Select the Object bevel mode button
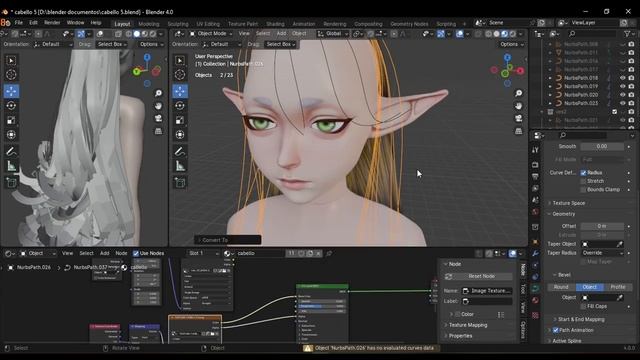 coord(589,287)
